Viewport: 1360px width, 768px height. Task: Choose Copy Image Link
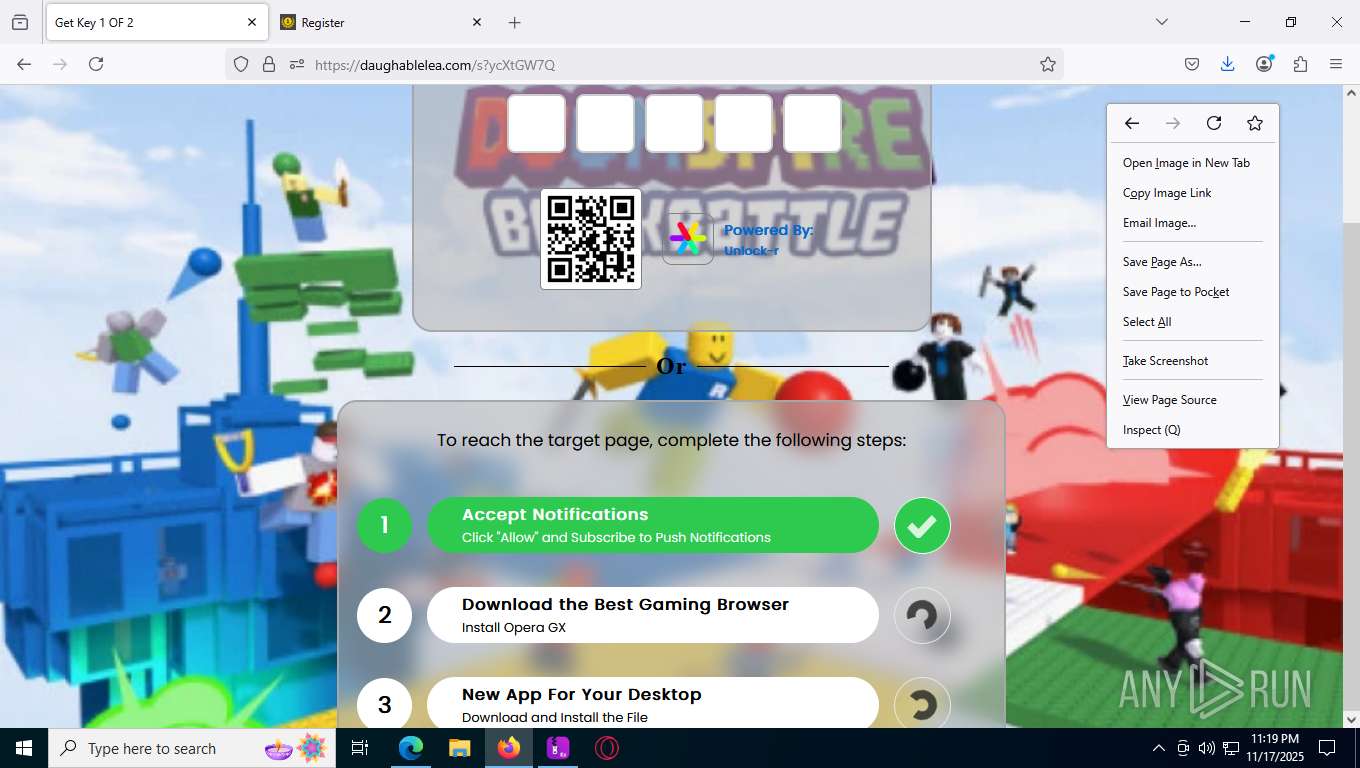(1167, 193)
